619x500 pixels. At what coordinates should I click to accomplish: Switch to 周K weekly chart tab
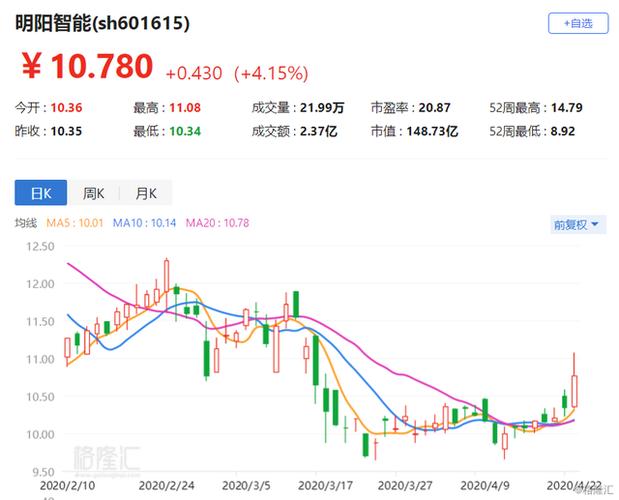[93, 193]
